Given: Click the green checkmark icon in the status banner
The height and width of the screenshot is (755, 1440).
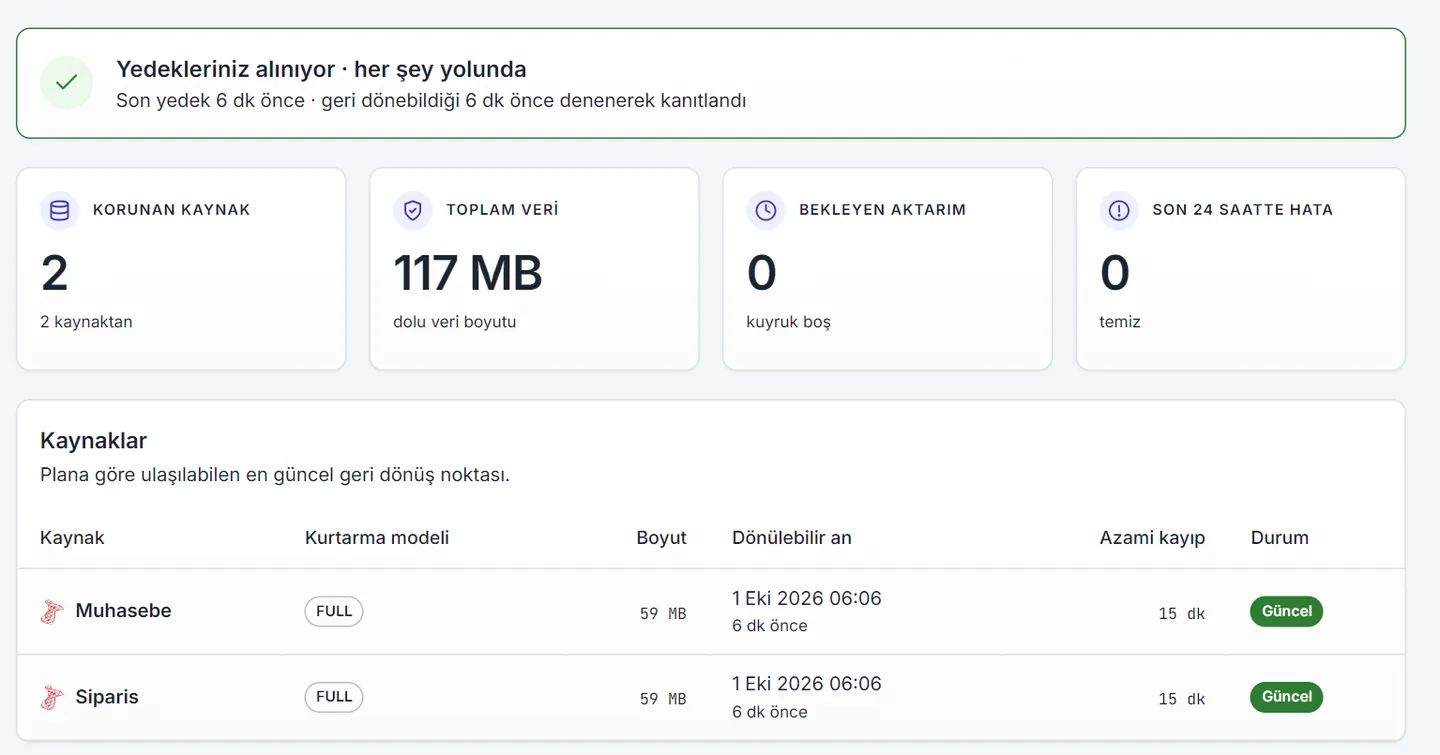Looking at the screenshot, I should pos(66,83).
